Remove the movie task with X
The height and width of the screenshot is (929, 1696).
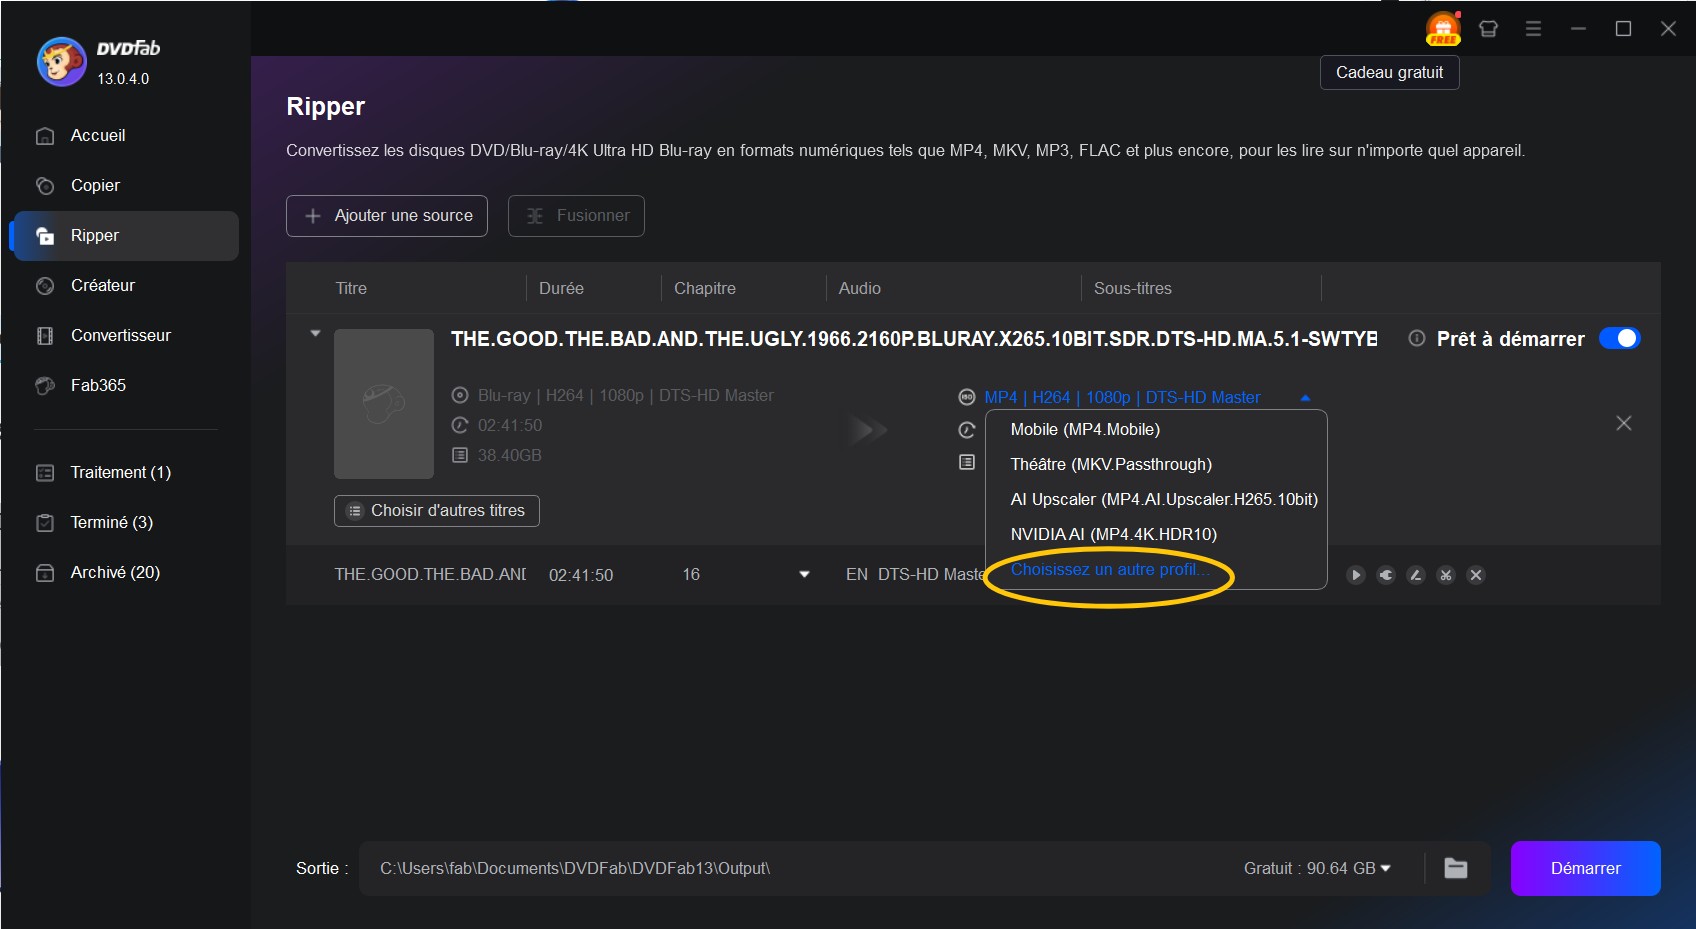1624,423
